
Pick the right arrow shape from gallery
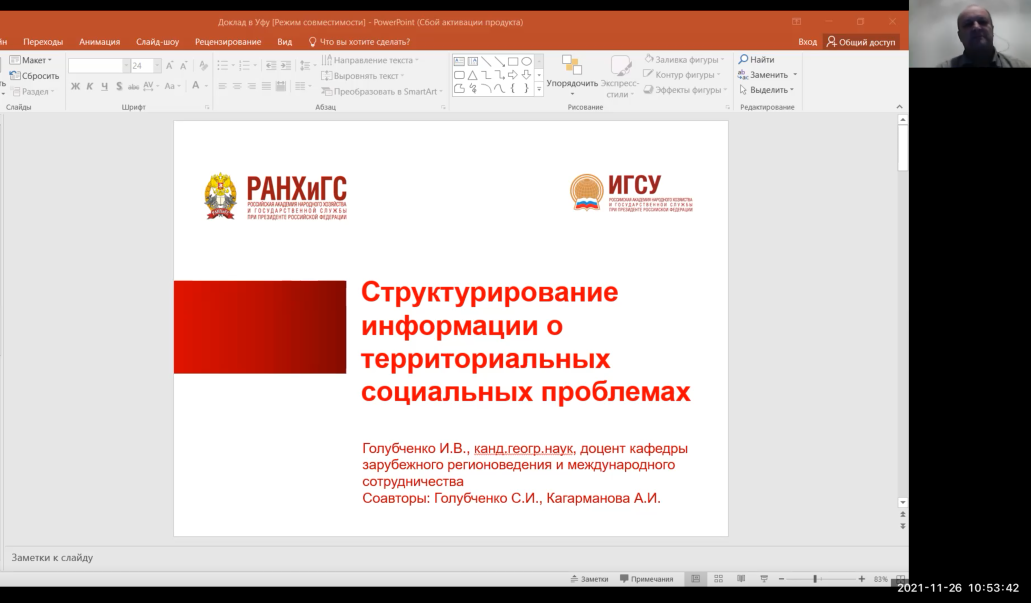coord(513,75)
